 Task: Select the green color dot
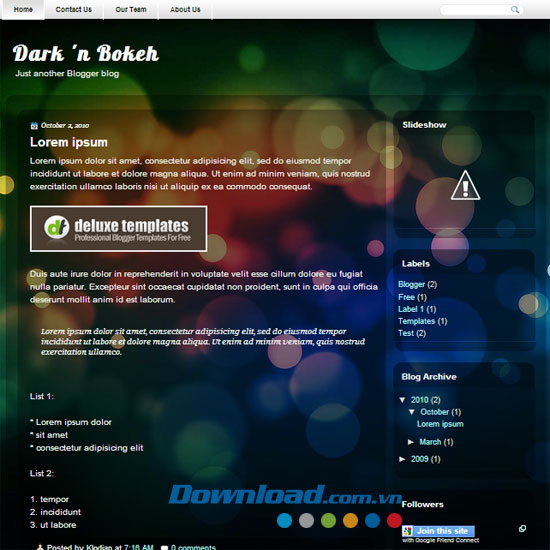(x=328, y=520)
